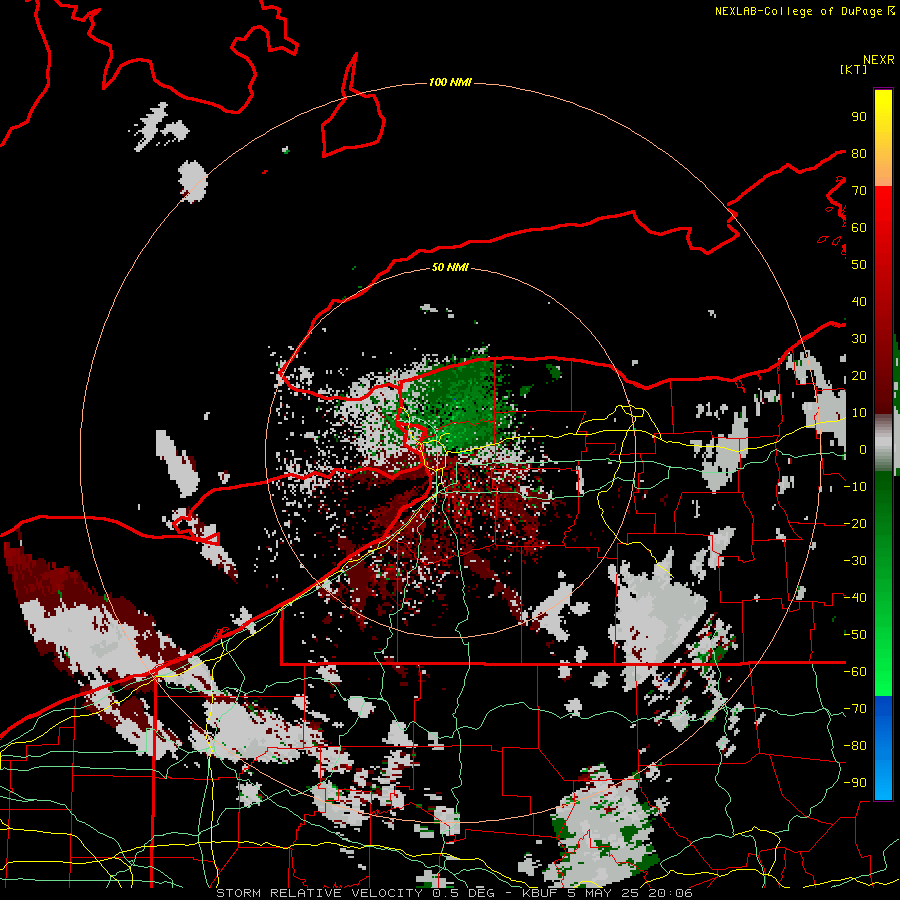Click the 0 value on velocity scale

863,449
